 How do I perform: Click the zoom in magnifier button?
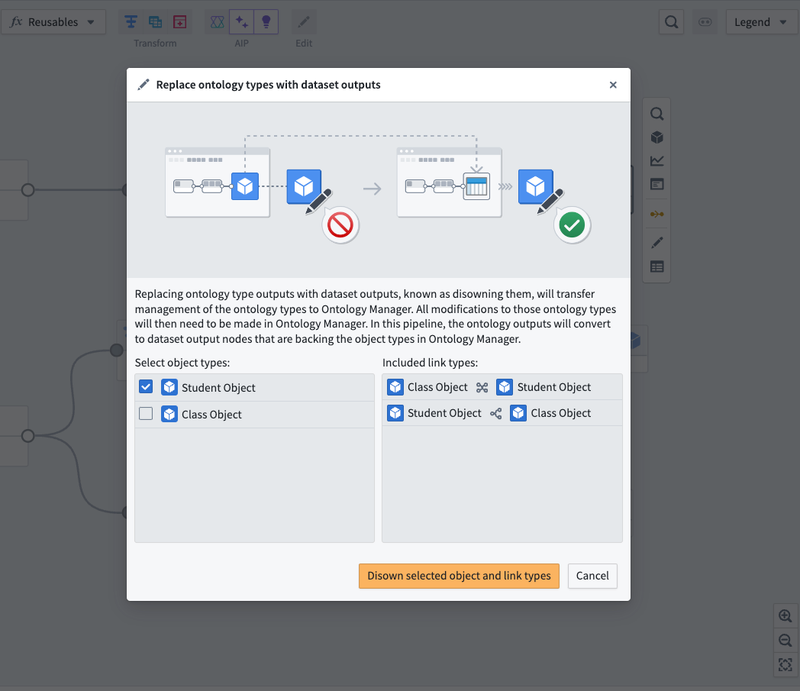click(x=785, y=617)
